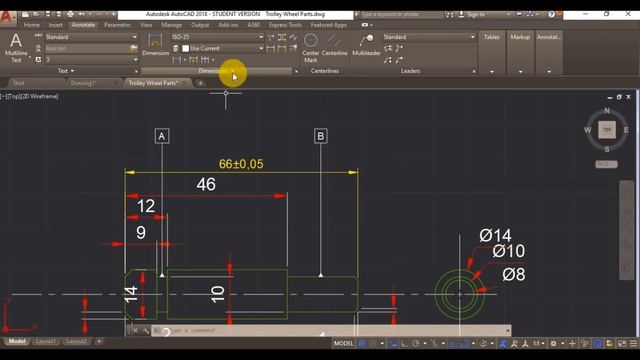Toggle object snap tracking in status bar

point(453,344)
